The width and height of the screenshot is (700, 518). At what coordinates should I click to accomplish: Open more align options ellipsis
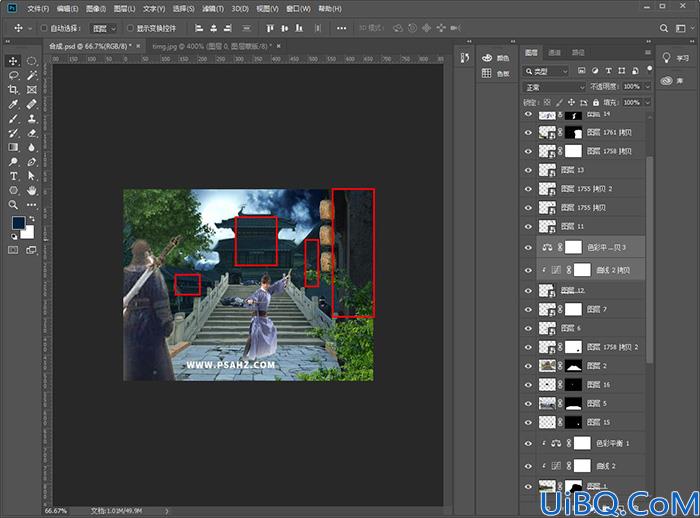pyautogui.click(x=342, y=28)
